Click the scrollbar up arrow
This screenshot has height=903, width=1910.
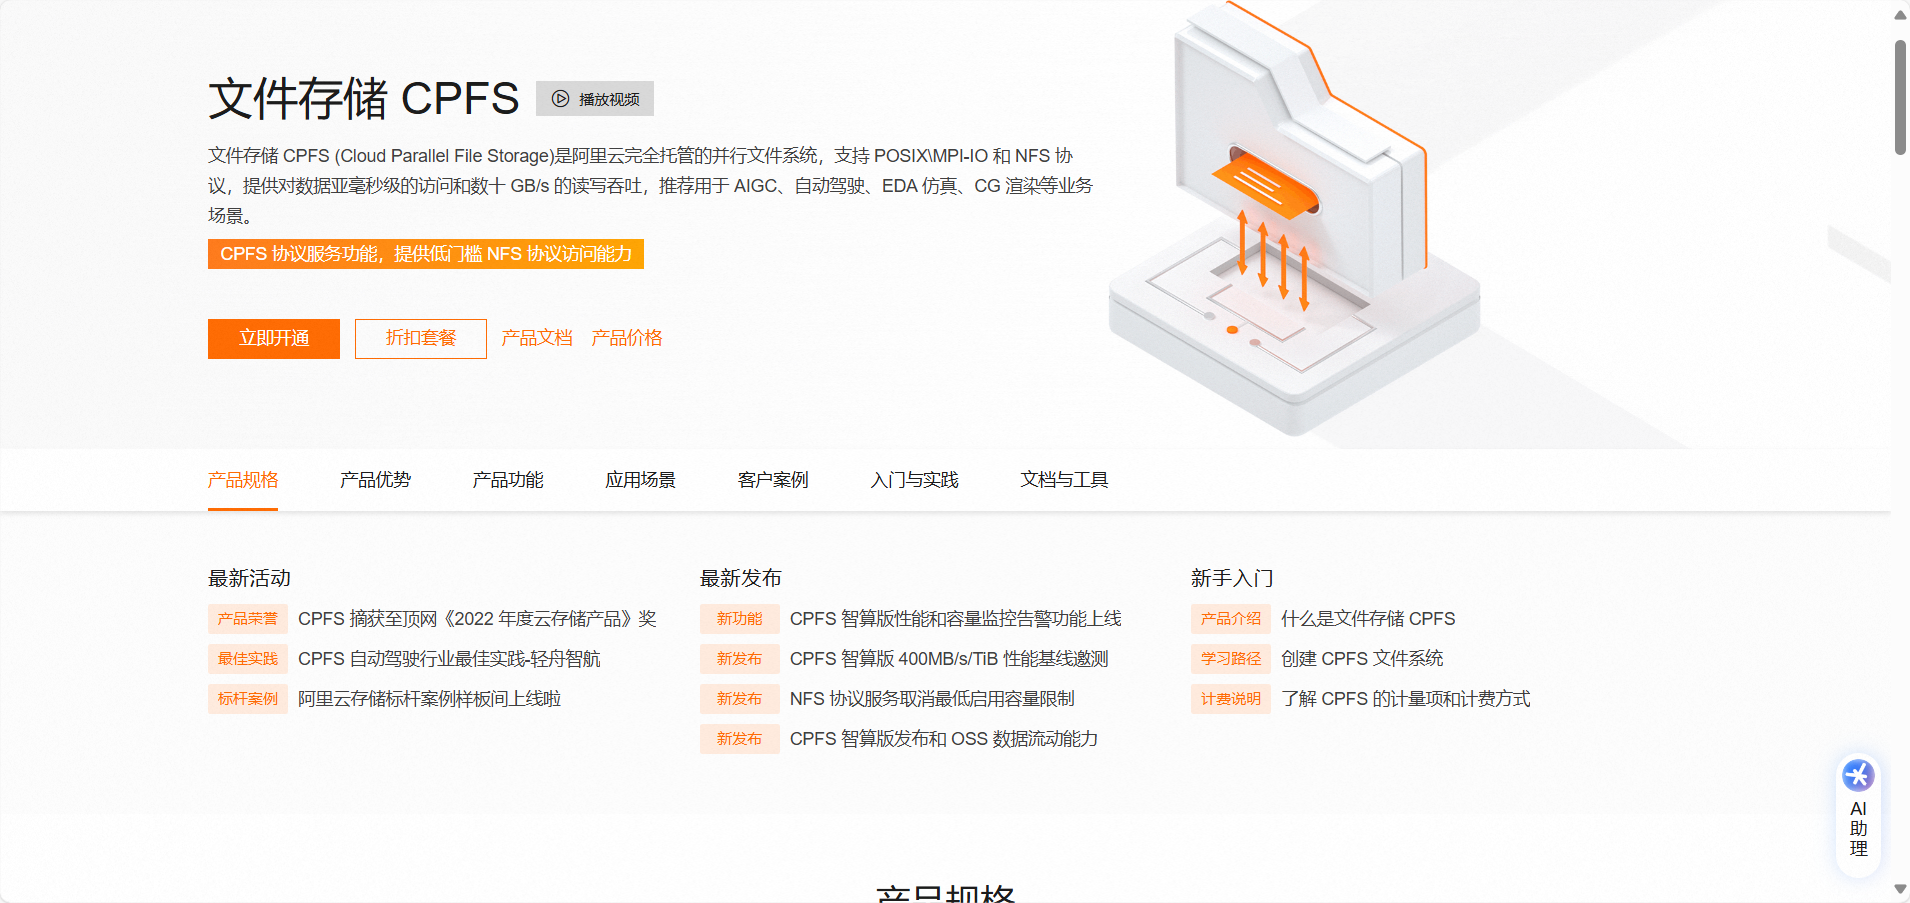[1900, 14]
